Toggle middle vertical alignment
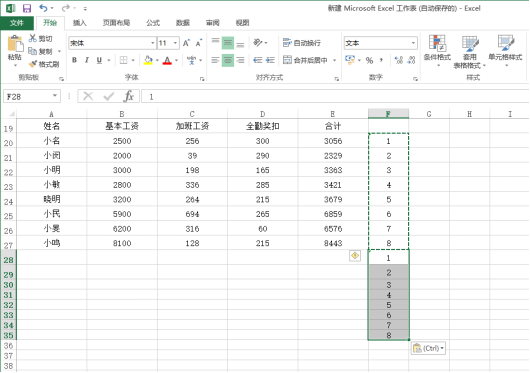This screenshot has height=373, width=530. [228, 43]
